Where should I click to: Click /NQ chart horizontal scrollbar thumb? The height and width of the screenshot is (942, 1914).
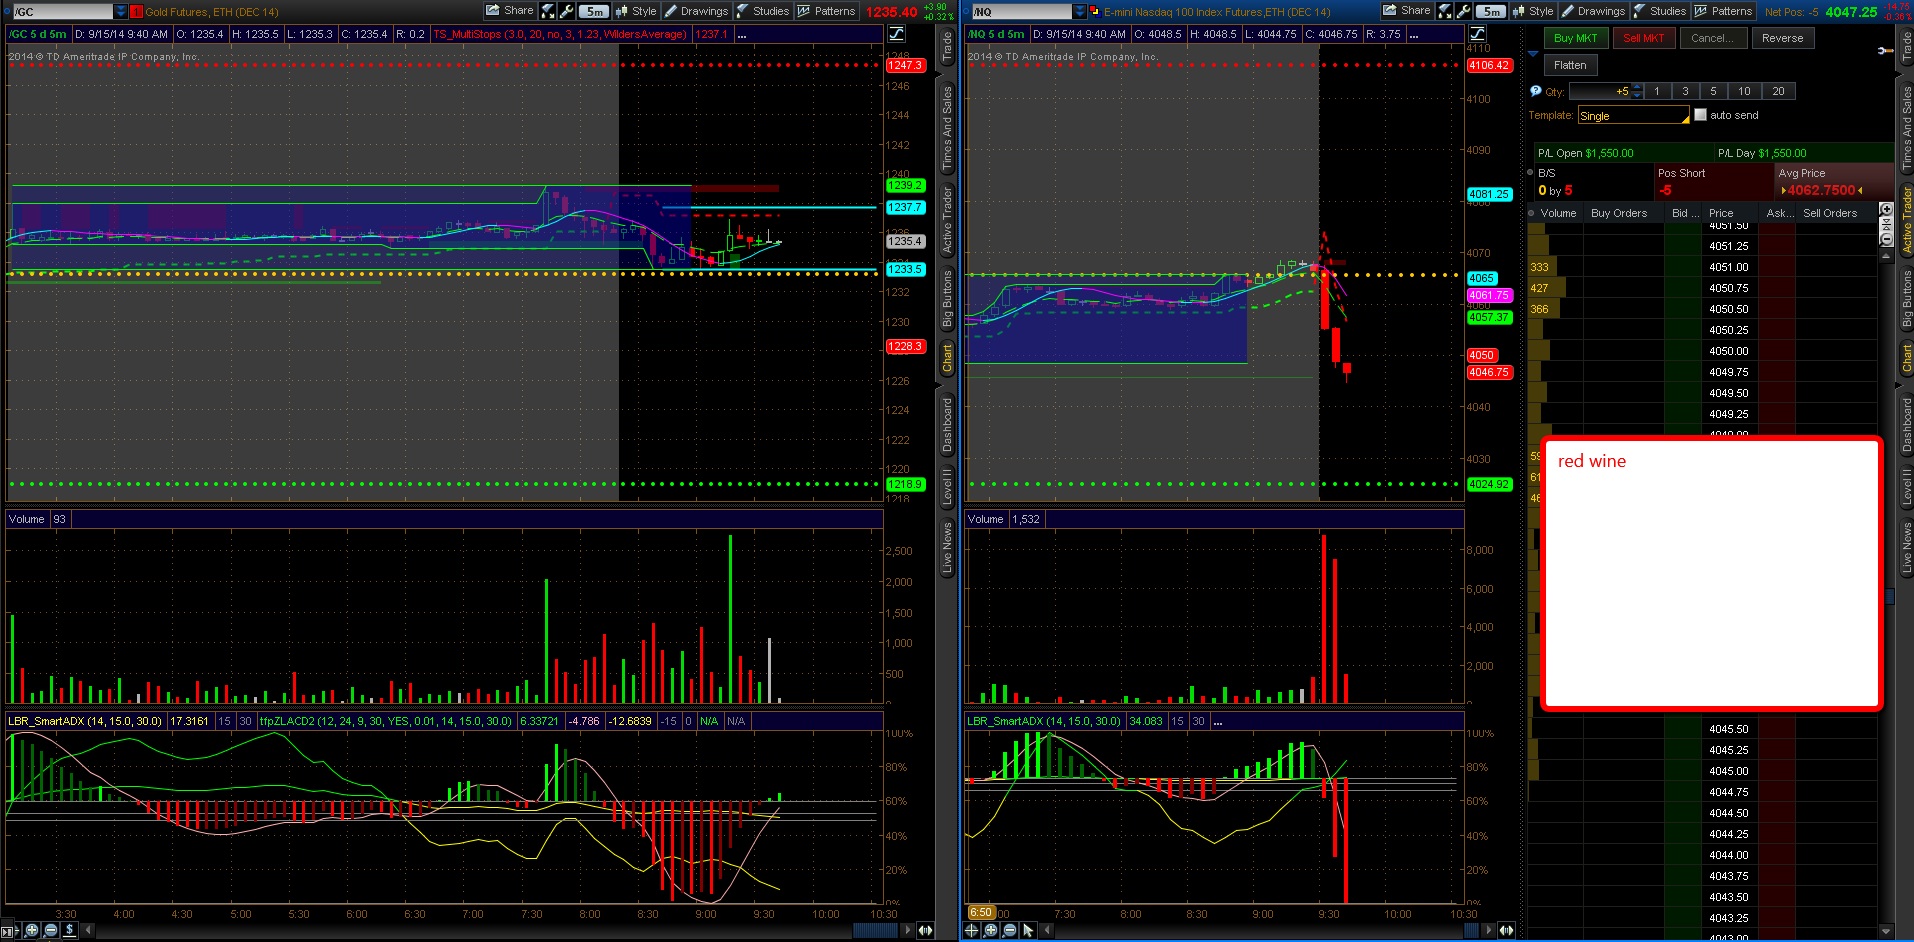pos(1472,930)
